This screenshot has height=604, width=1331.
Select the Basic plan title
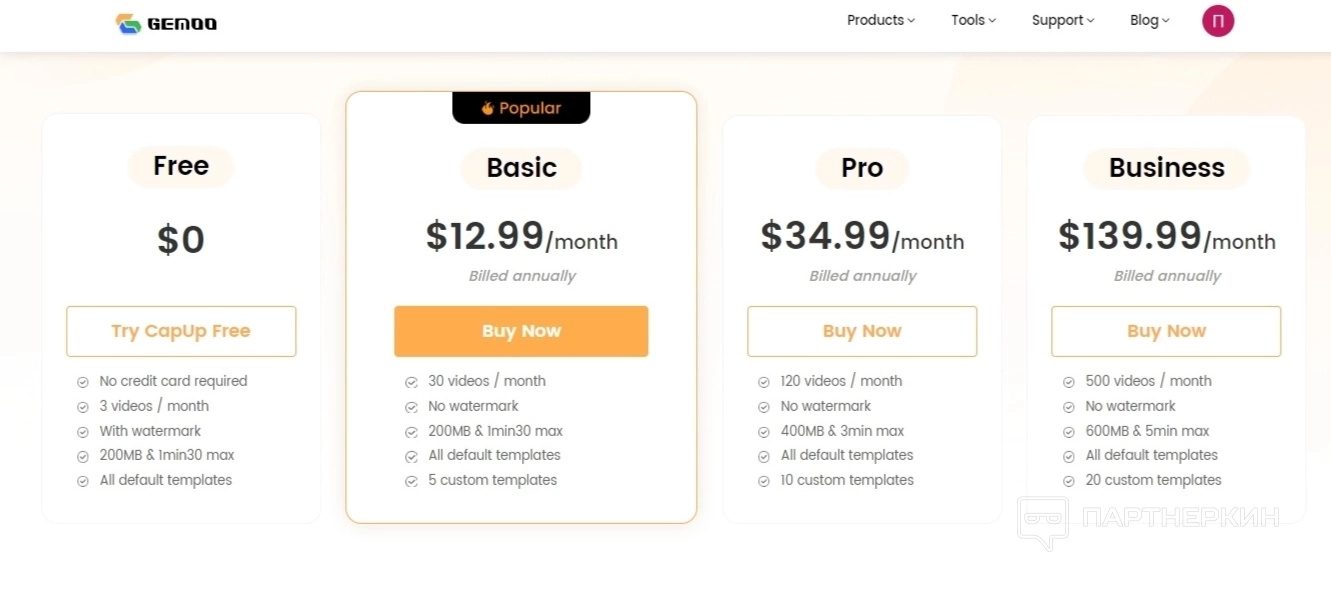coord(521,168)
